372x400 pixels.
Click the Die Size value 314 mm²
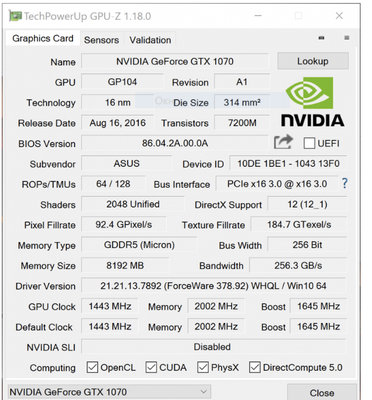click(242, 102)
